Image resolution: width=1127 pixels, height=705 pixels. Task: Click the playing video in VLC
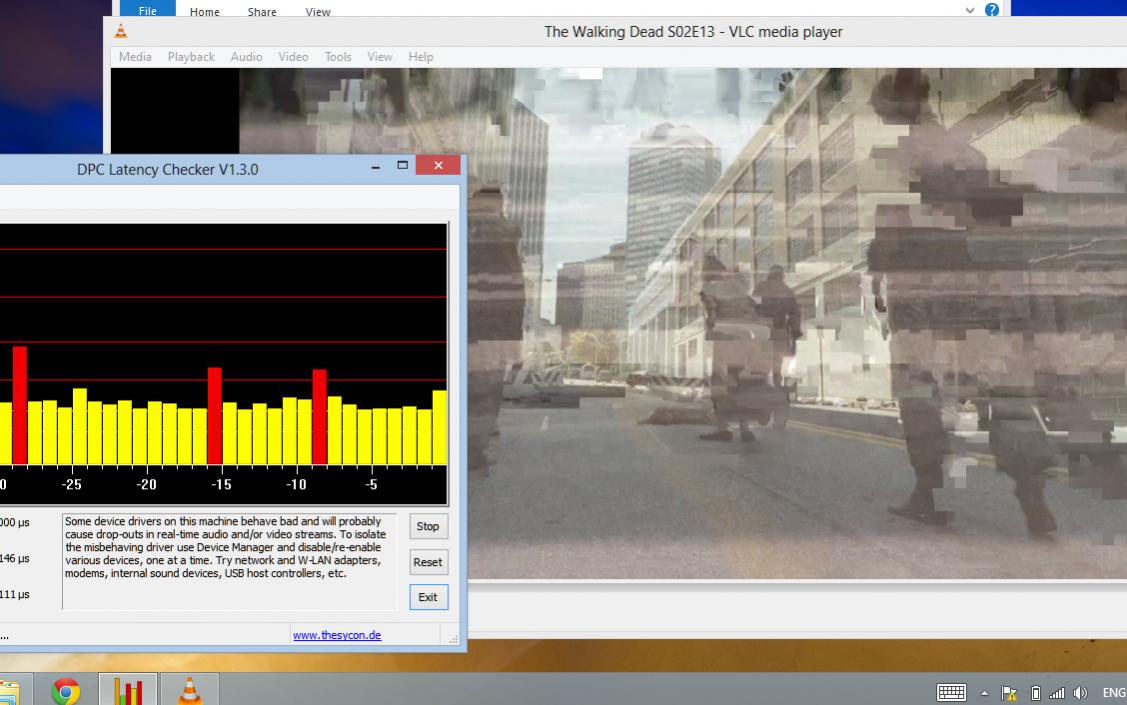click(x=797, y=323)
